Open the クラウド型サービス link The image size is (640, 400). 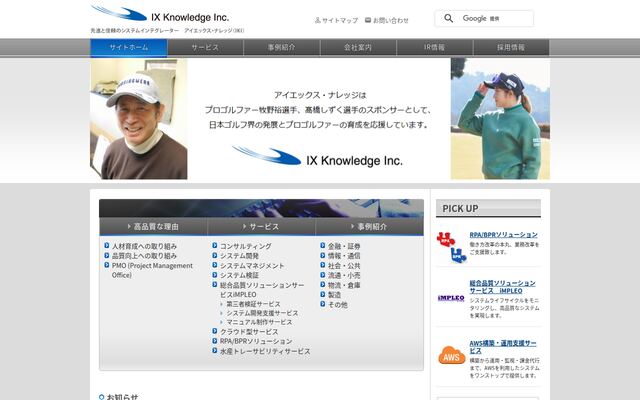249,332
